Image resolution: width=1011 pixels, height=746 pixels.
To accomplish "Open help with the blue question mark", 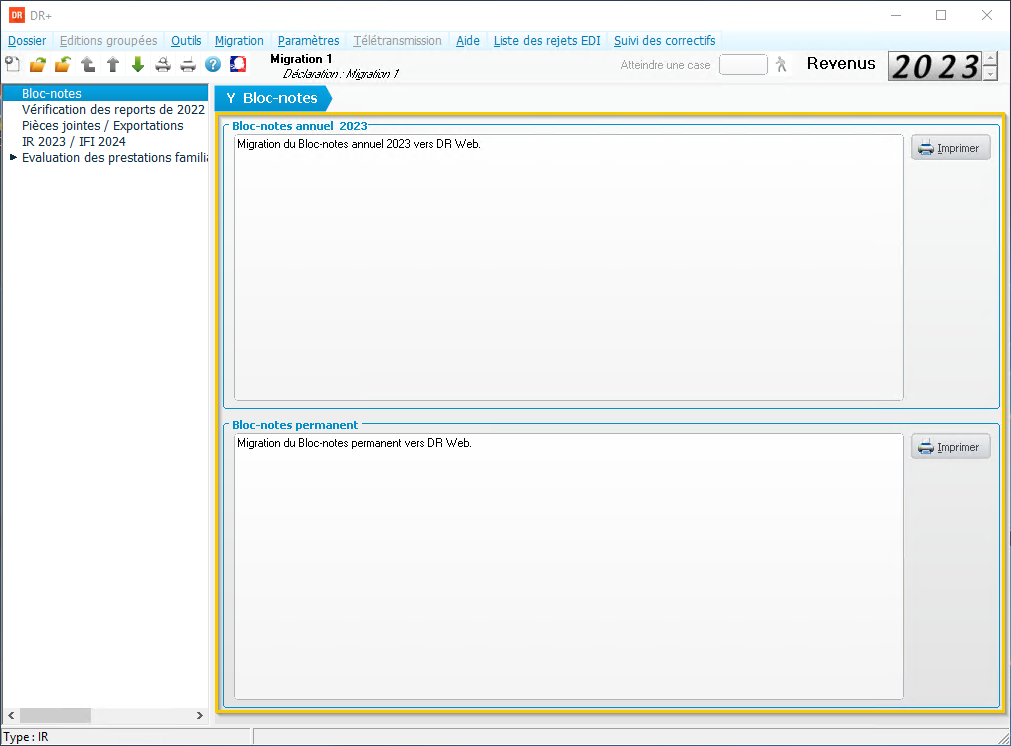I will tap(213, 65).
